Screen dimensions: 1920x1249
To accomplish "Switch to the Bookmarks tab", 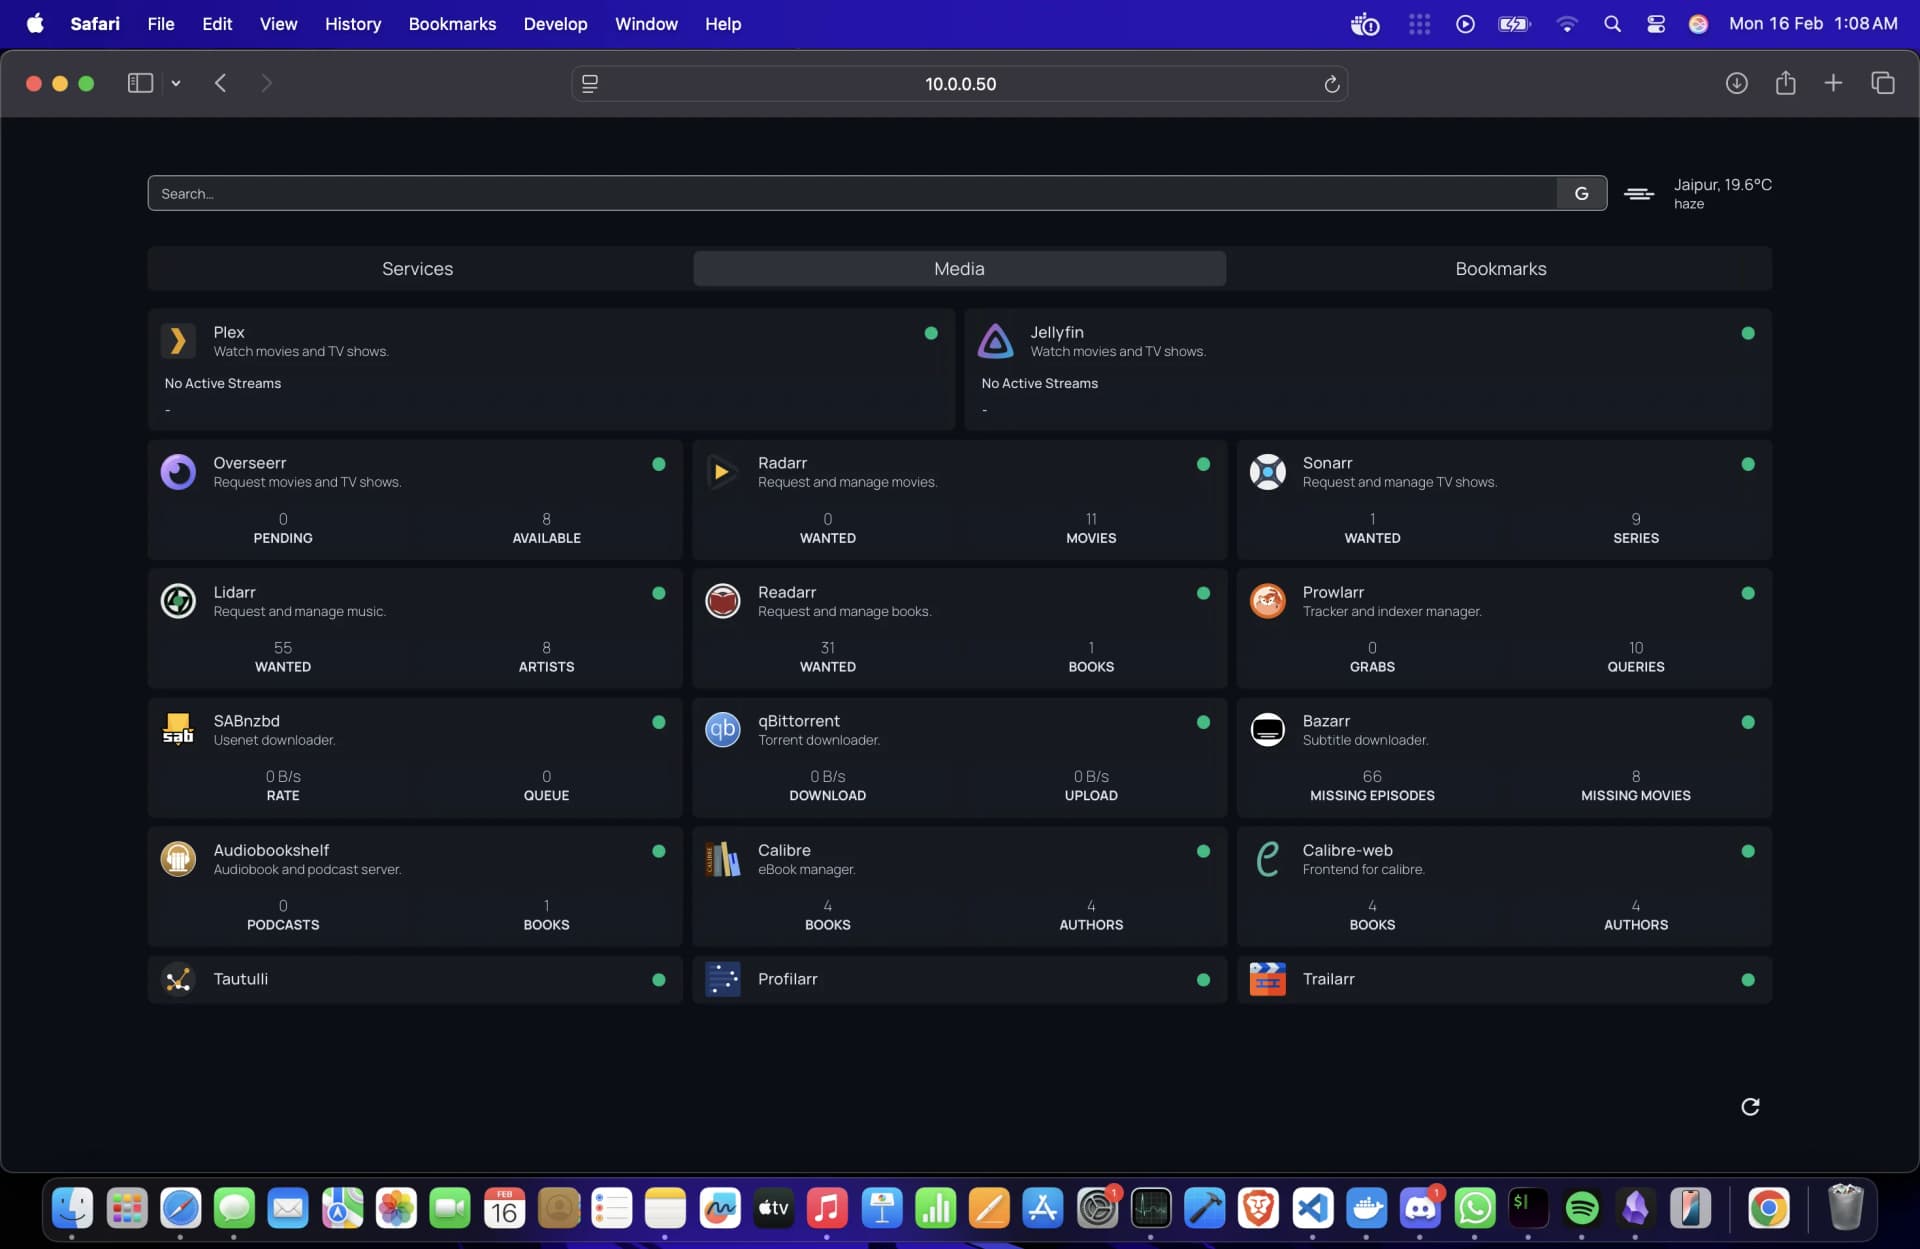I will point(1500,268).
